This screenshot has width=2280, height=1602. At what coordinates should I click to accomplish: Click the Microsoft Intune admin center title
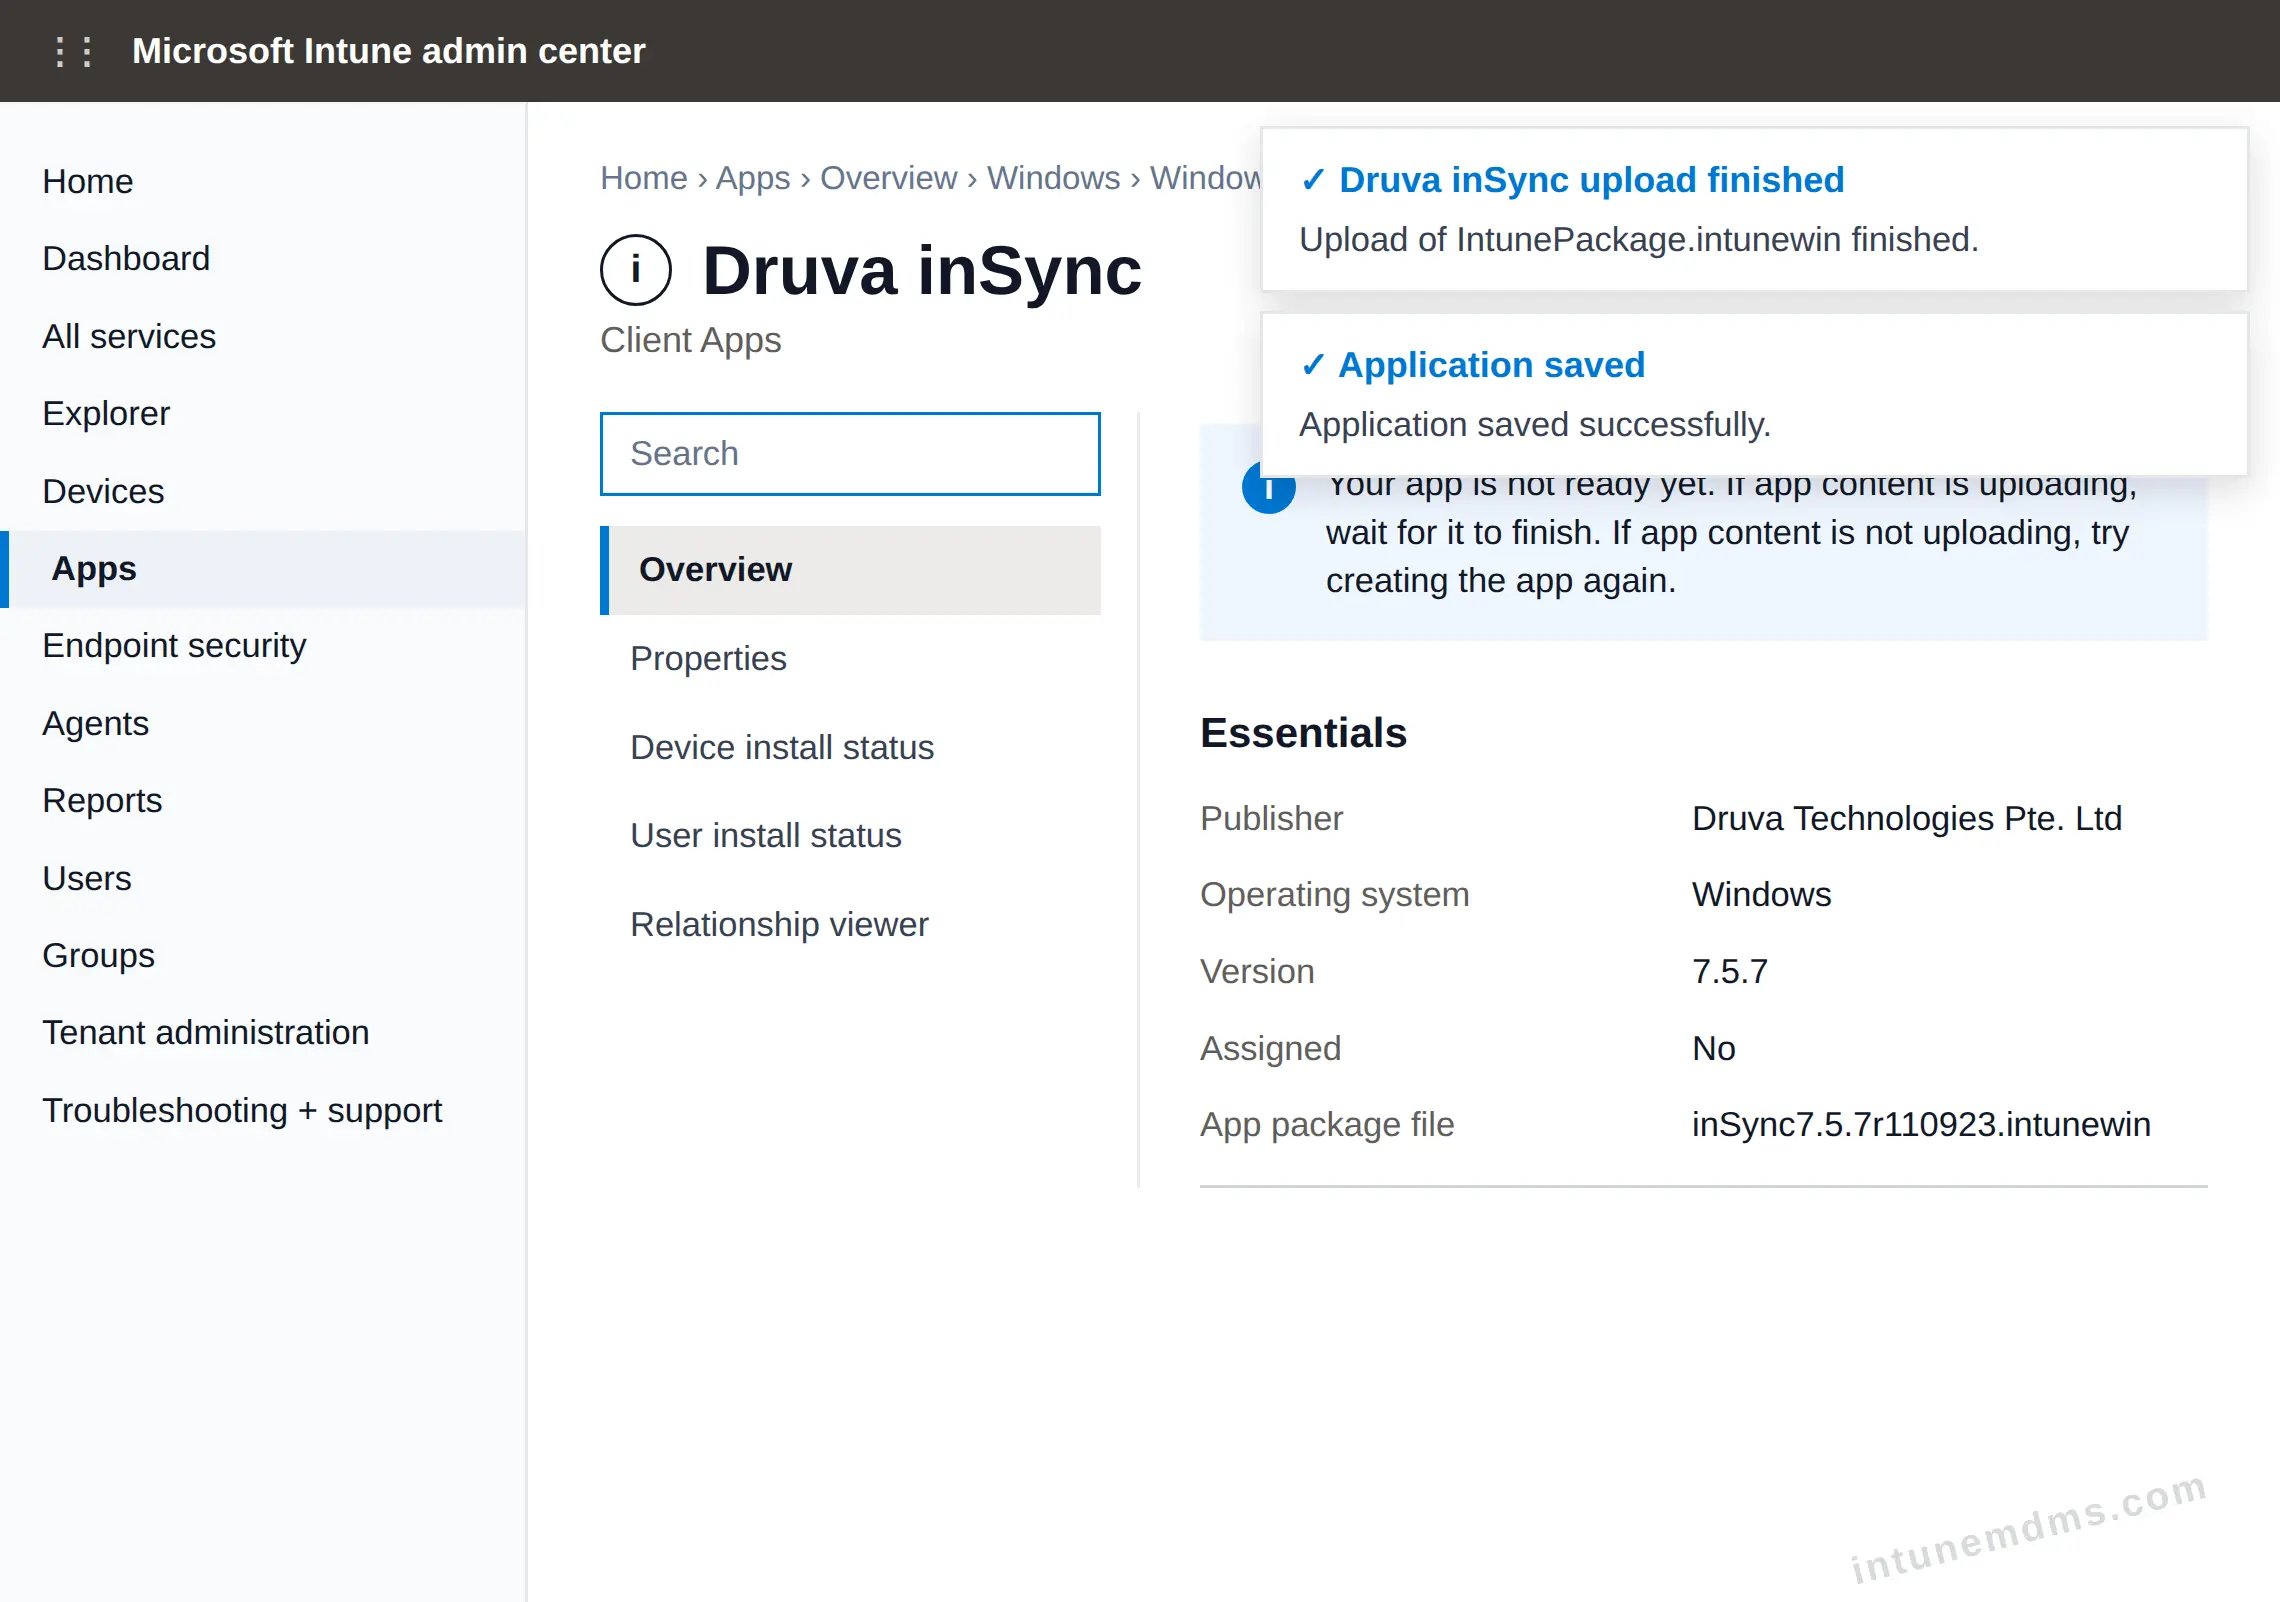pos(389,51)
